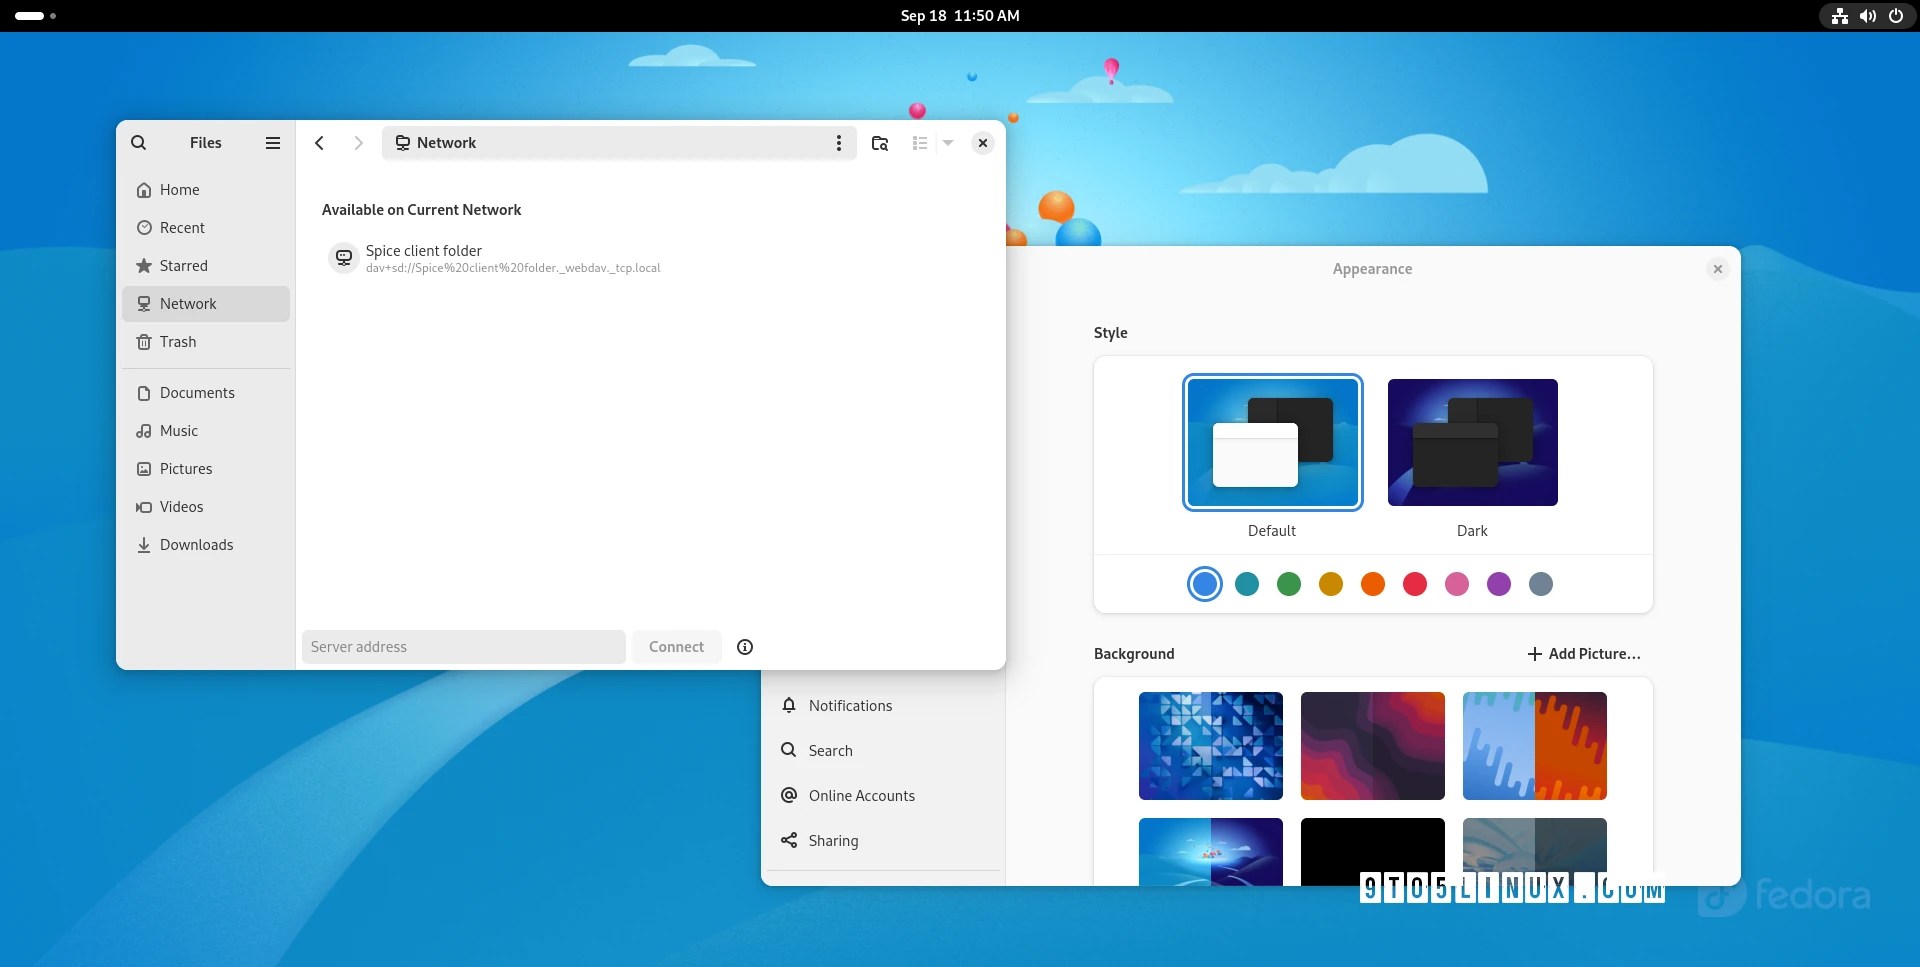This screenshot has width=1920, height=967.
Task: Open the Files main hamburger menu
Action: point(272,143)
